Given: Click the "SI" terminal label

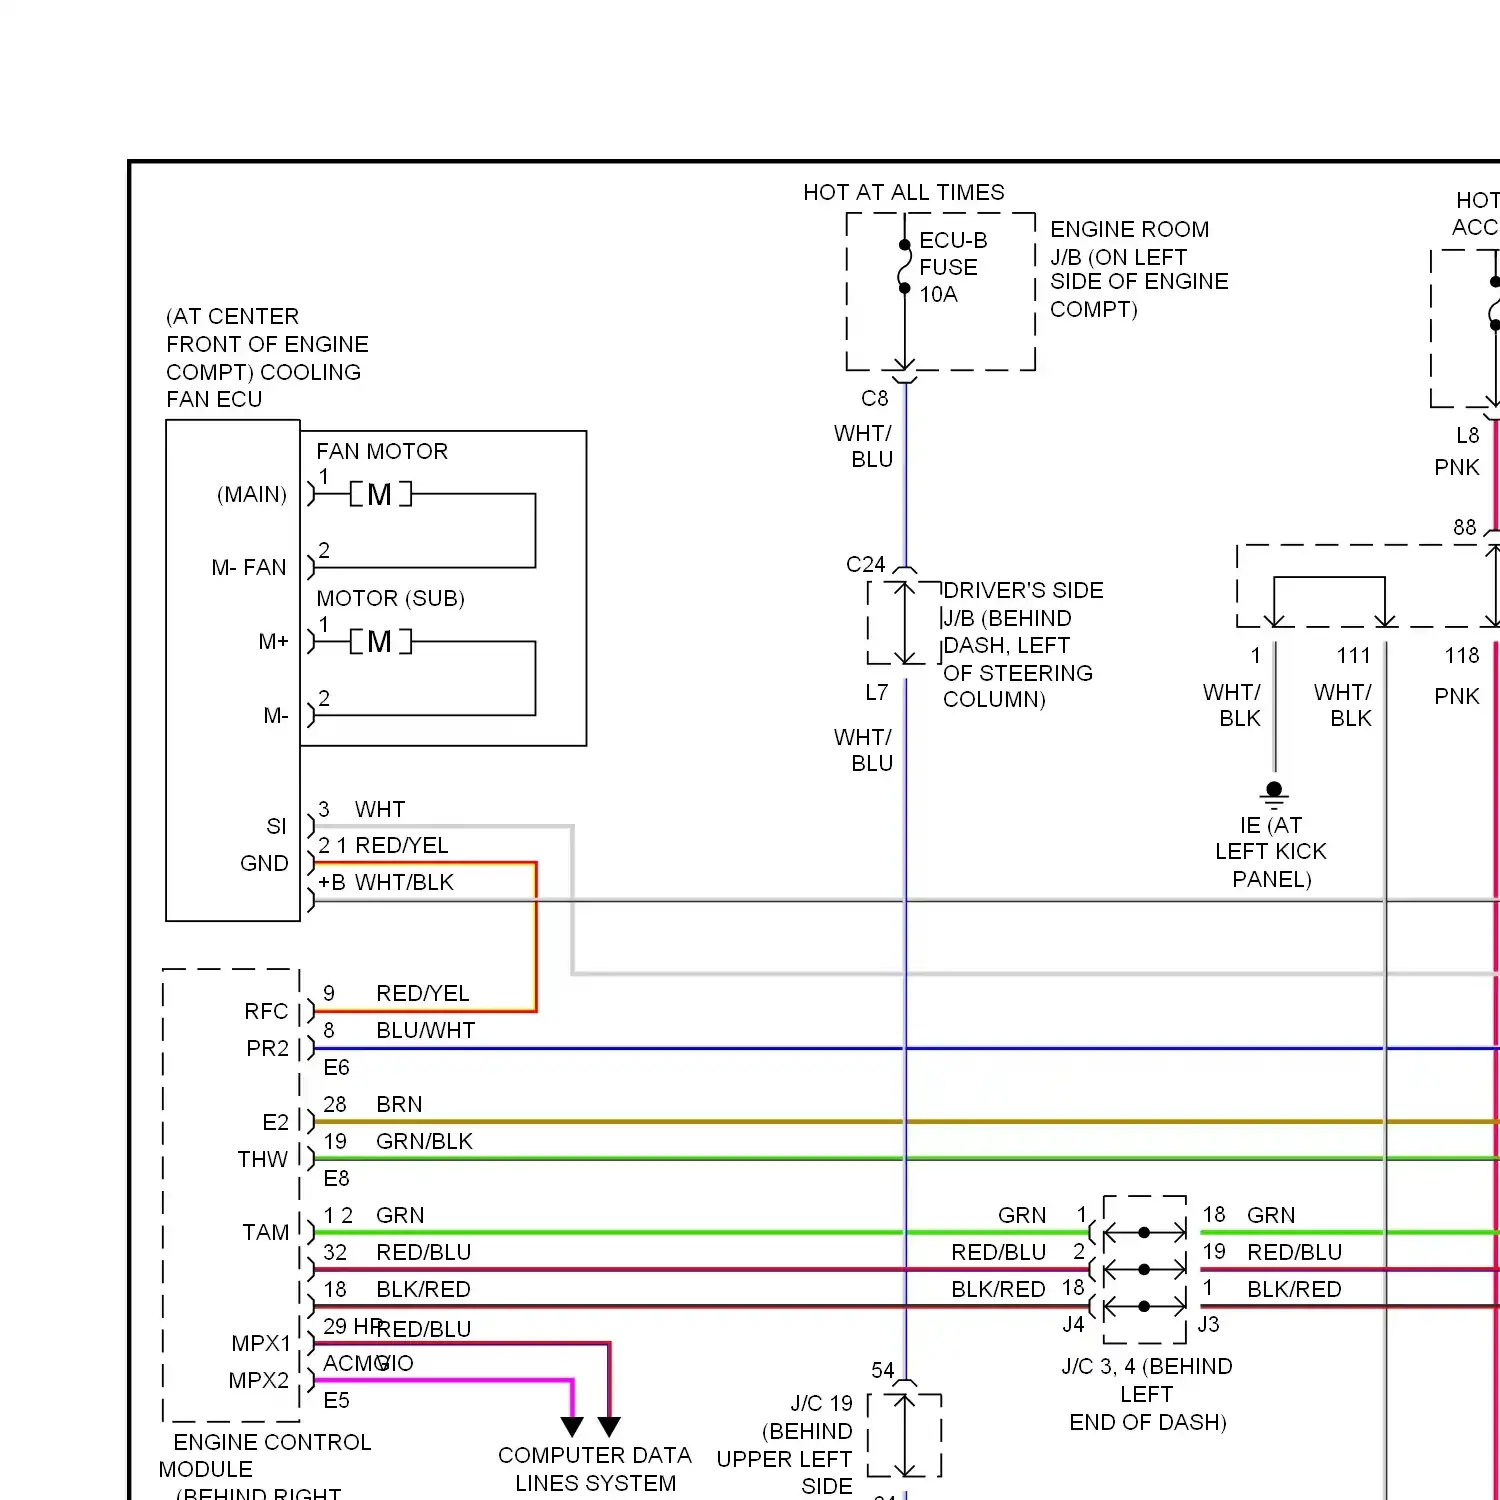Looking at the screenshot, I should tap(276, 826).
